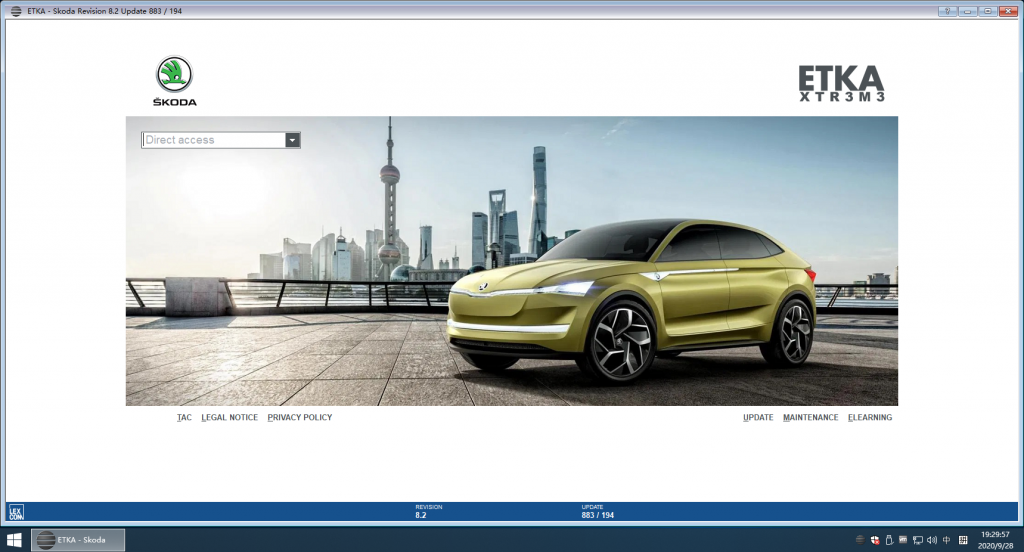This screenshot has width=1024, height=552.
Task: Close the ETKA window
Action: click(x=1008, y=11)
